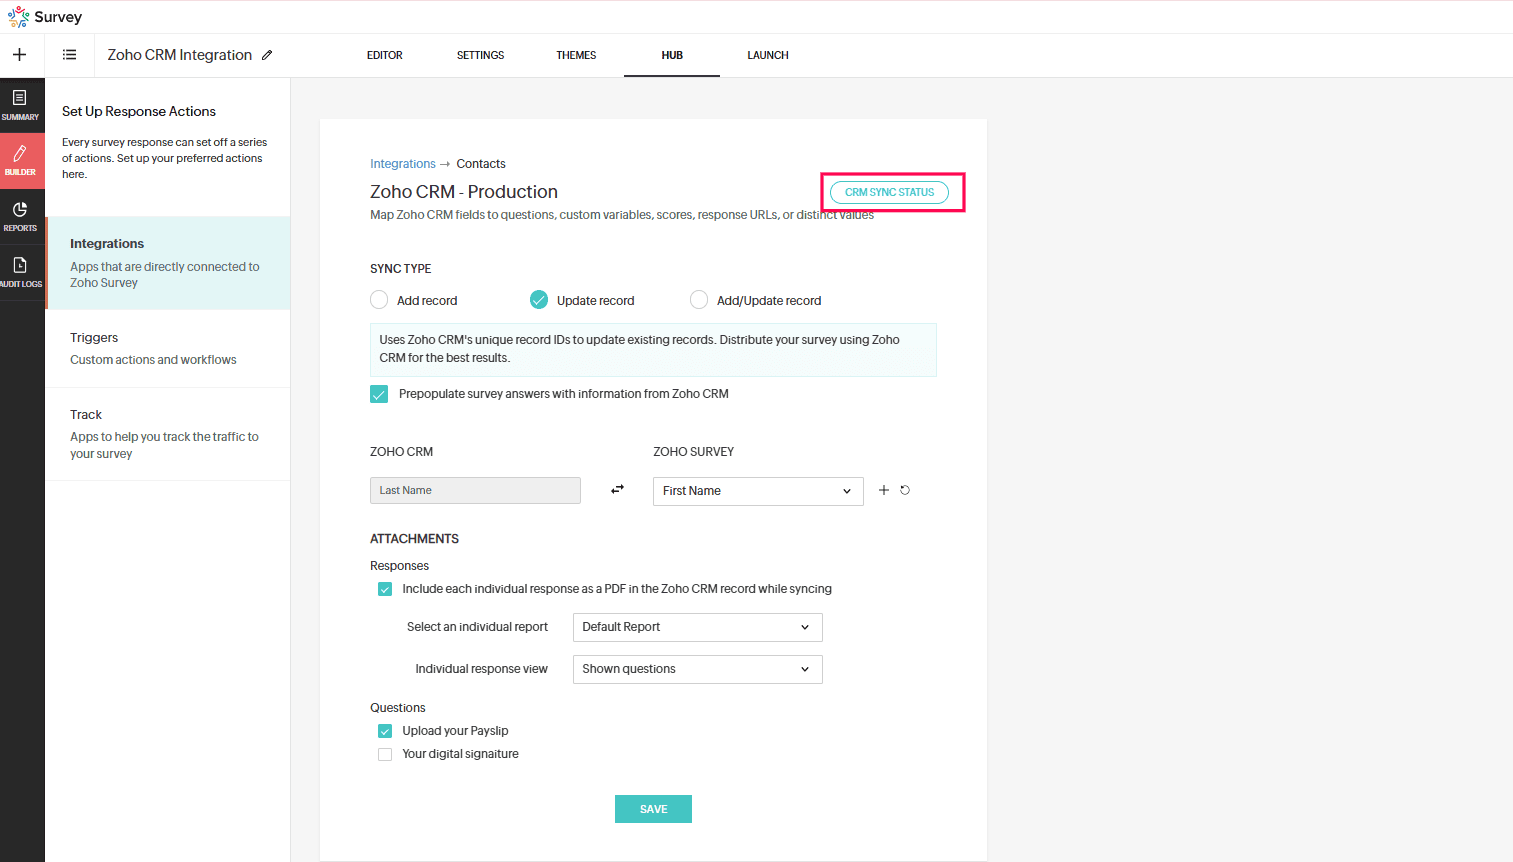Toggle prepopulate survey answers checkbox
Viewport: 1513px width, 862px height.
coord(379,394)
